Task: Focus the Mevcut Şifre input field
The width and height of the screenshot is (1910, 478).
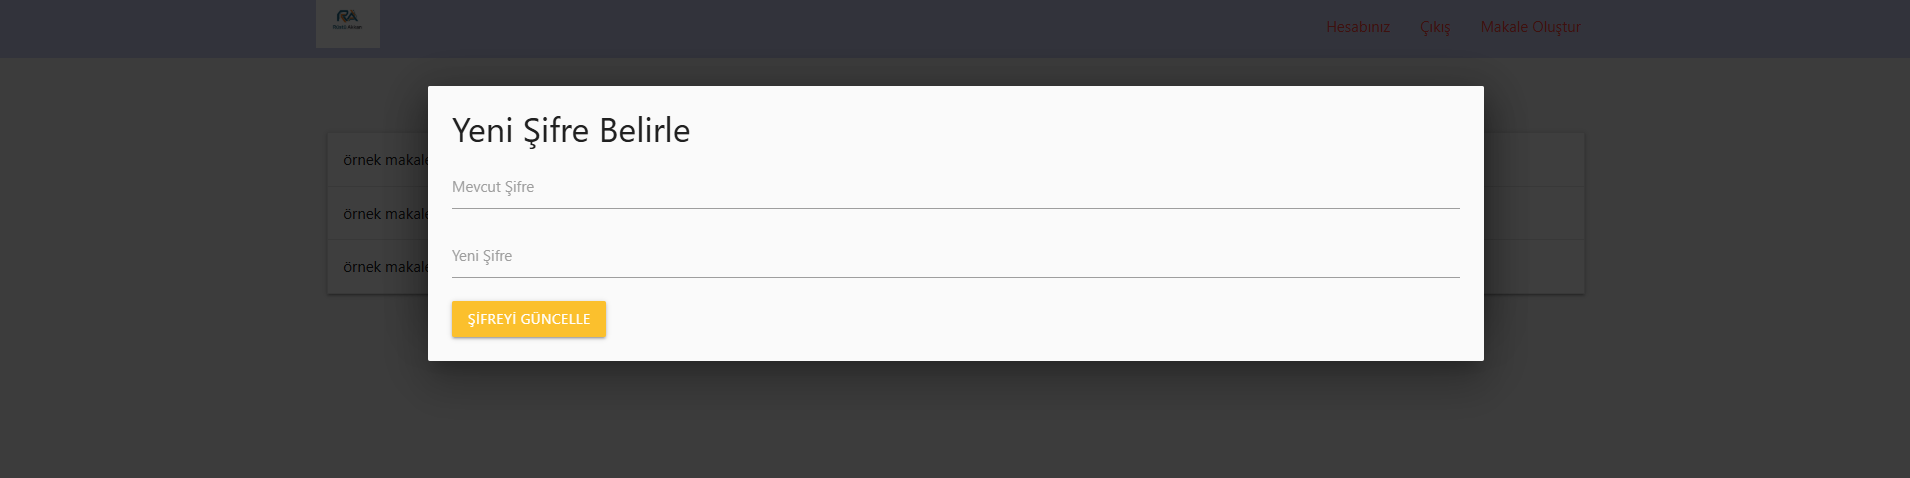Action: click(955, 188)
